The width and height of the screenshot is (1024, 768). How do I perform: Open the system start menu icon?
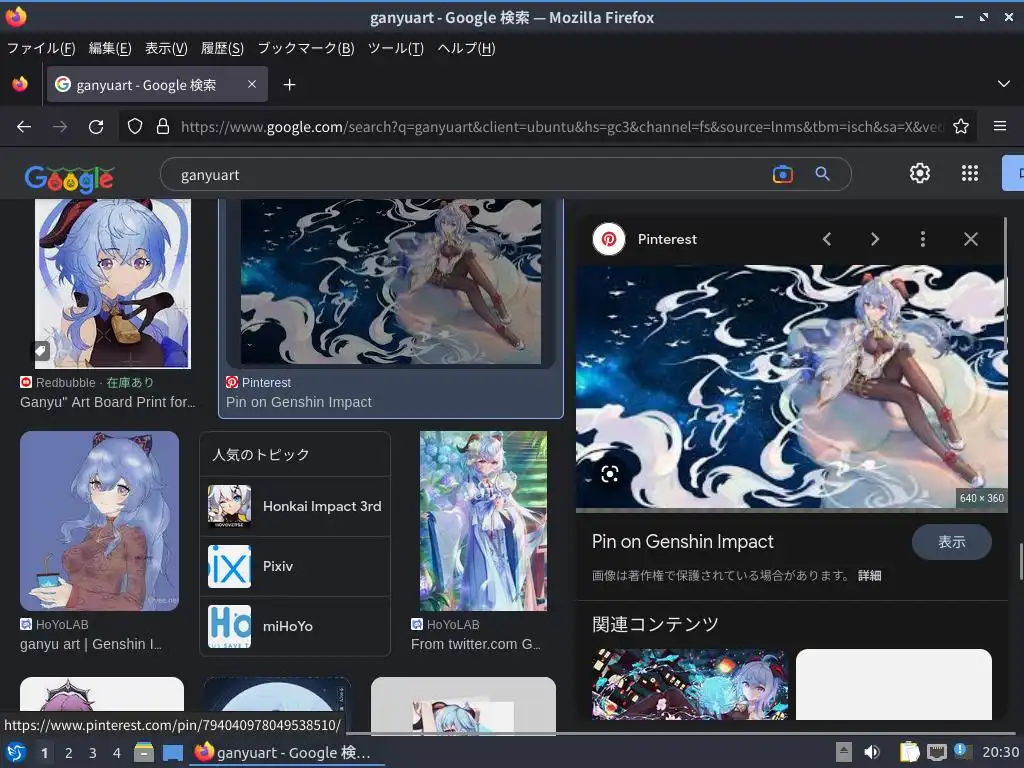(16, 752)
